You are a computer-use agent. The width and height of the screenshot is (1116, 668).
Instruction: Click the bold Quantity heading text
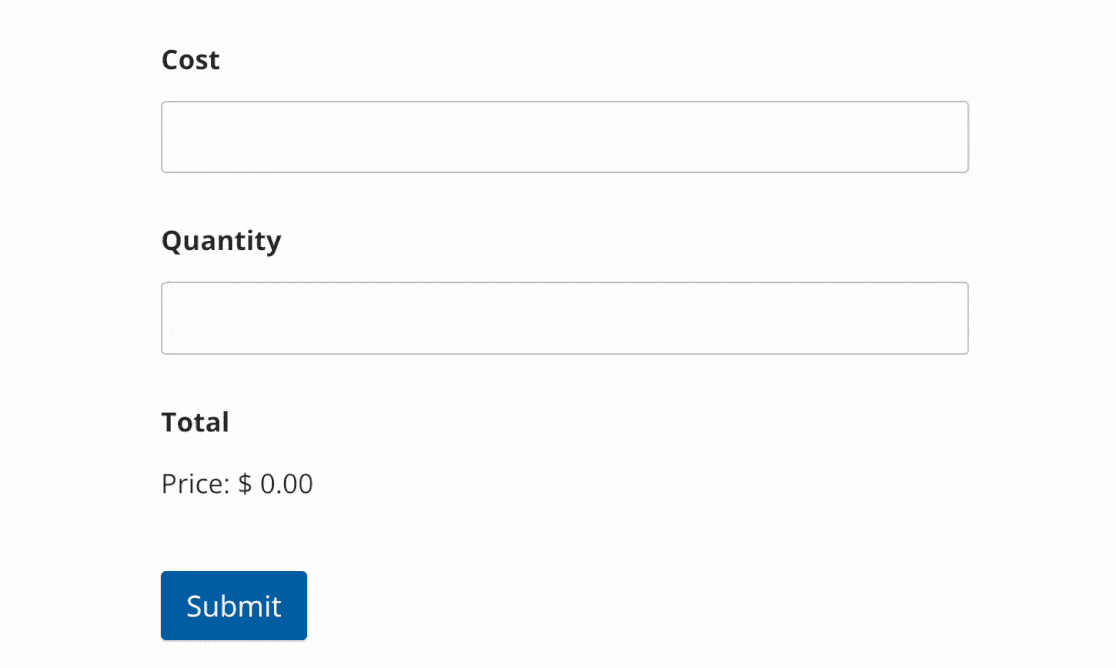coord(221,240)
